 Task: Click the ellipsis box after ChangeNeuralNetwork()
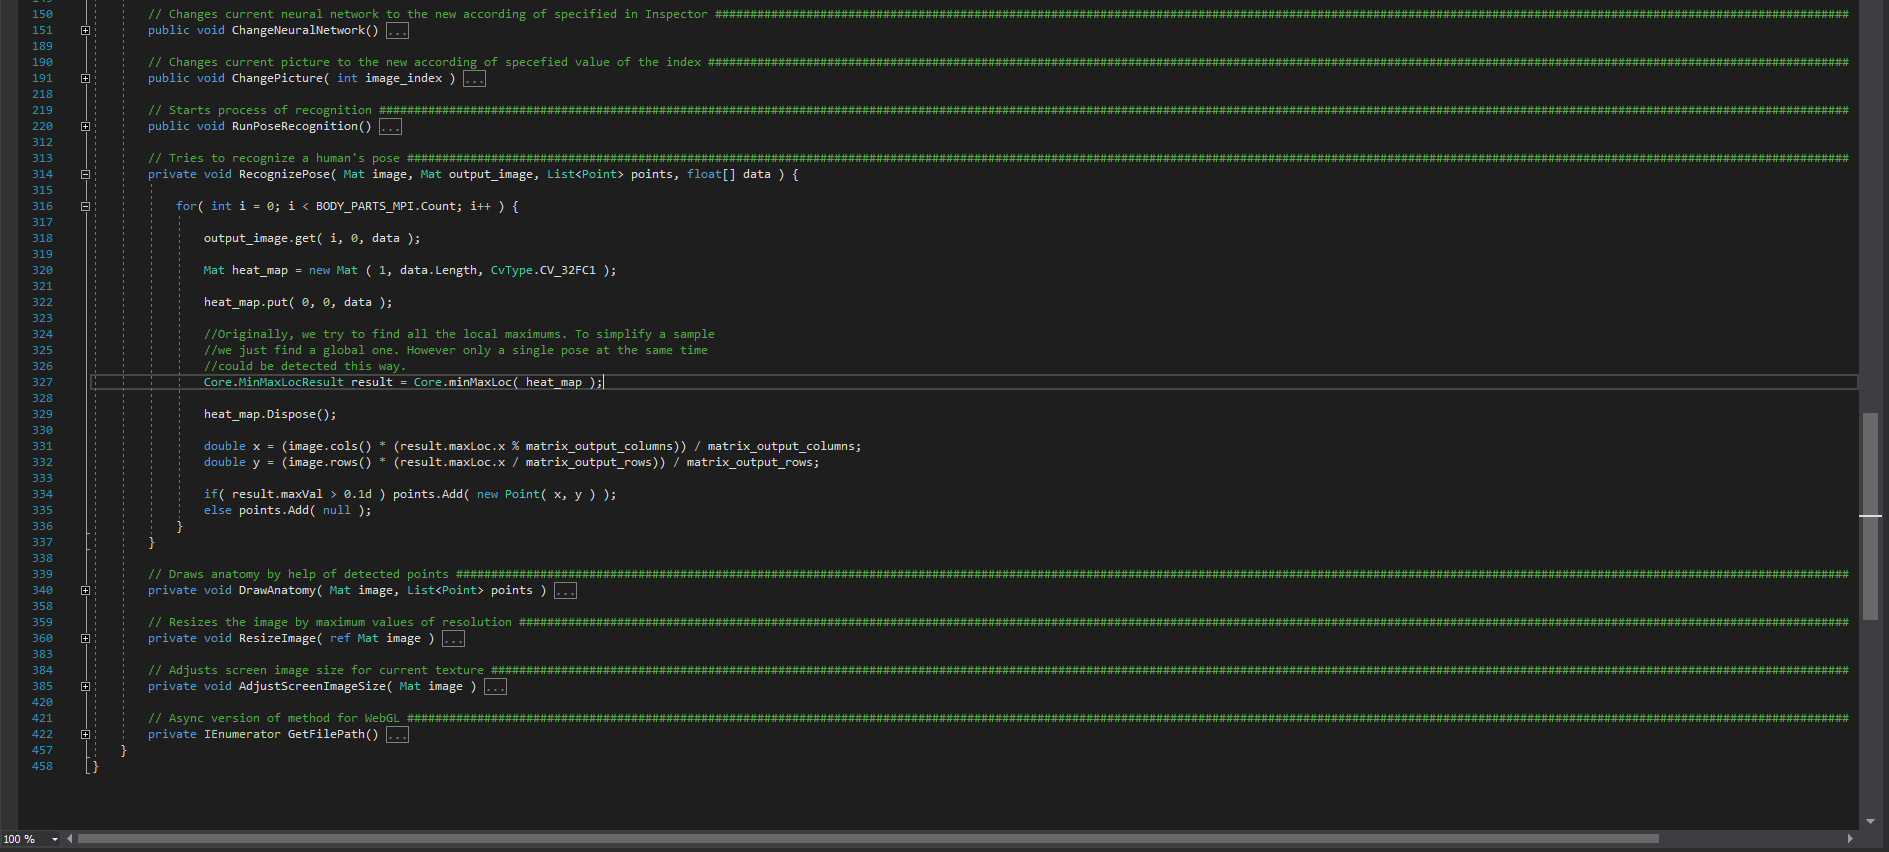click(x=397, y=31)
